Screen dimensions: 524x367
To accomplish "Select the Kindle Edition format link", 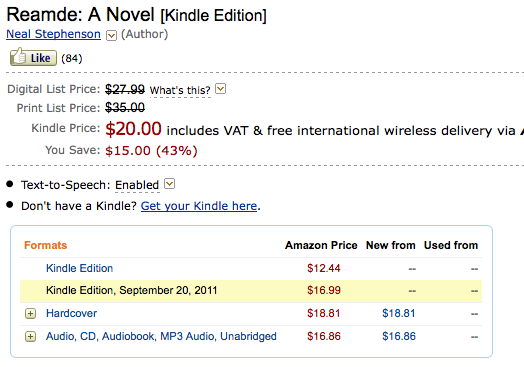I will coord(80,268).
